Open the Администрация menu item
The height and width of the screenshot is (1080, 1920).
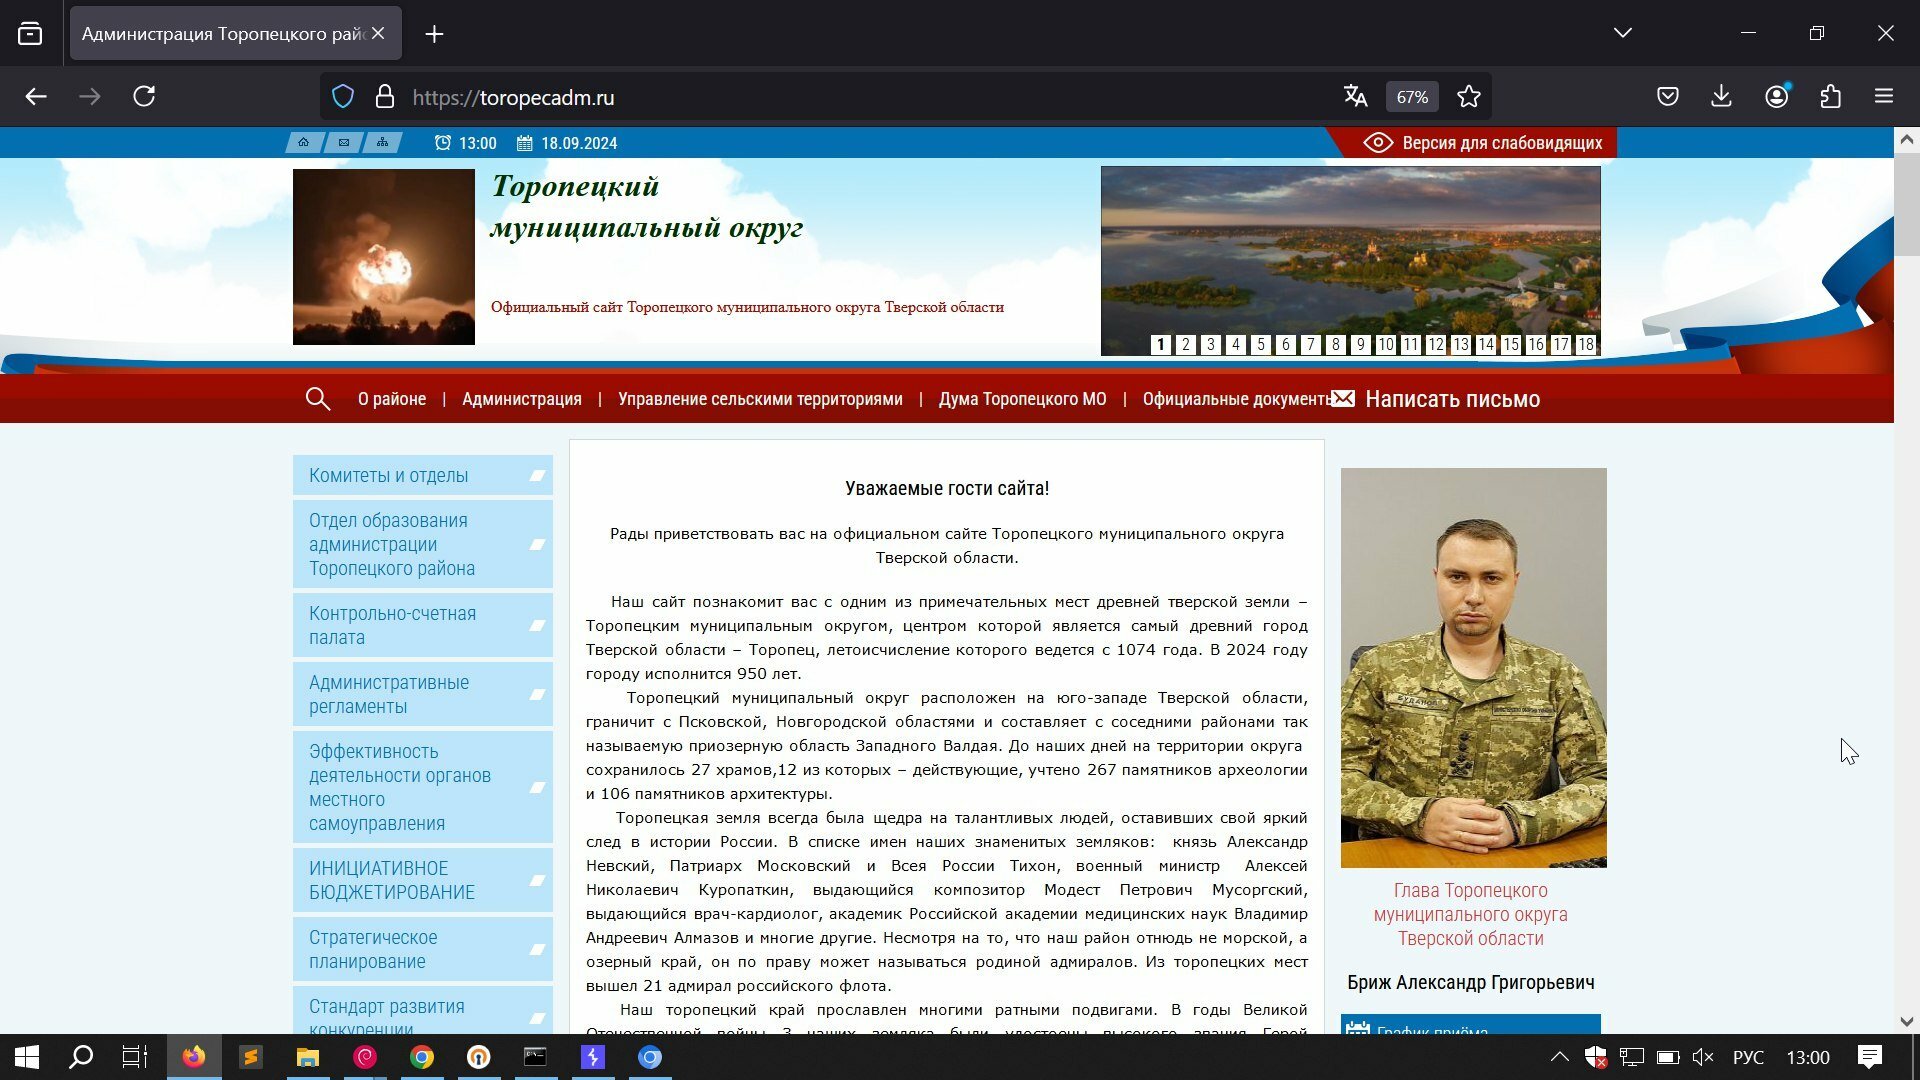click(x=522, y=399)
